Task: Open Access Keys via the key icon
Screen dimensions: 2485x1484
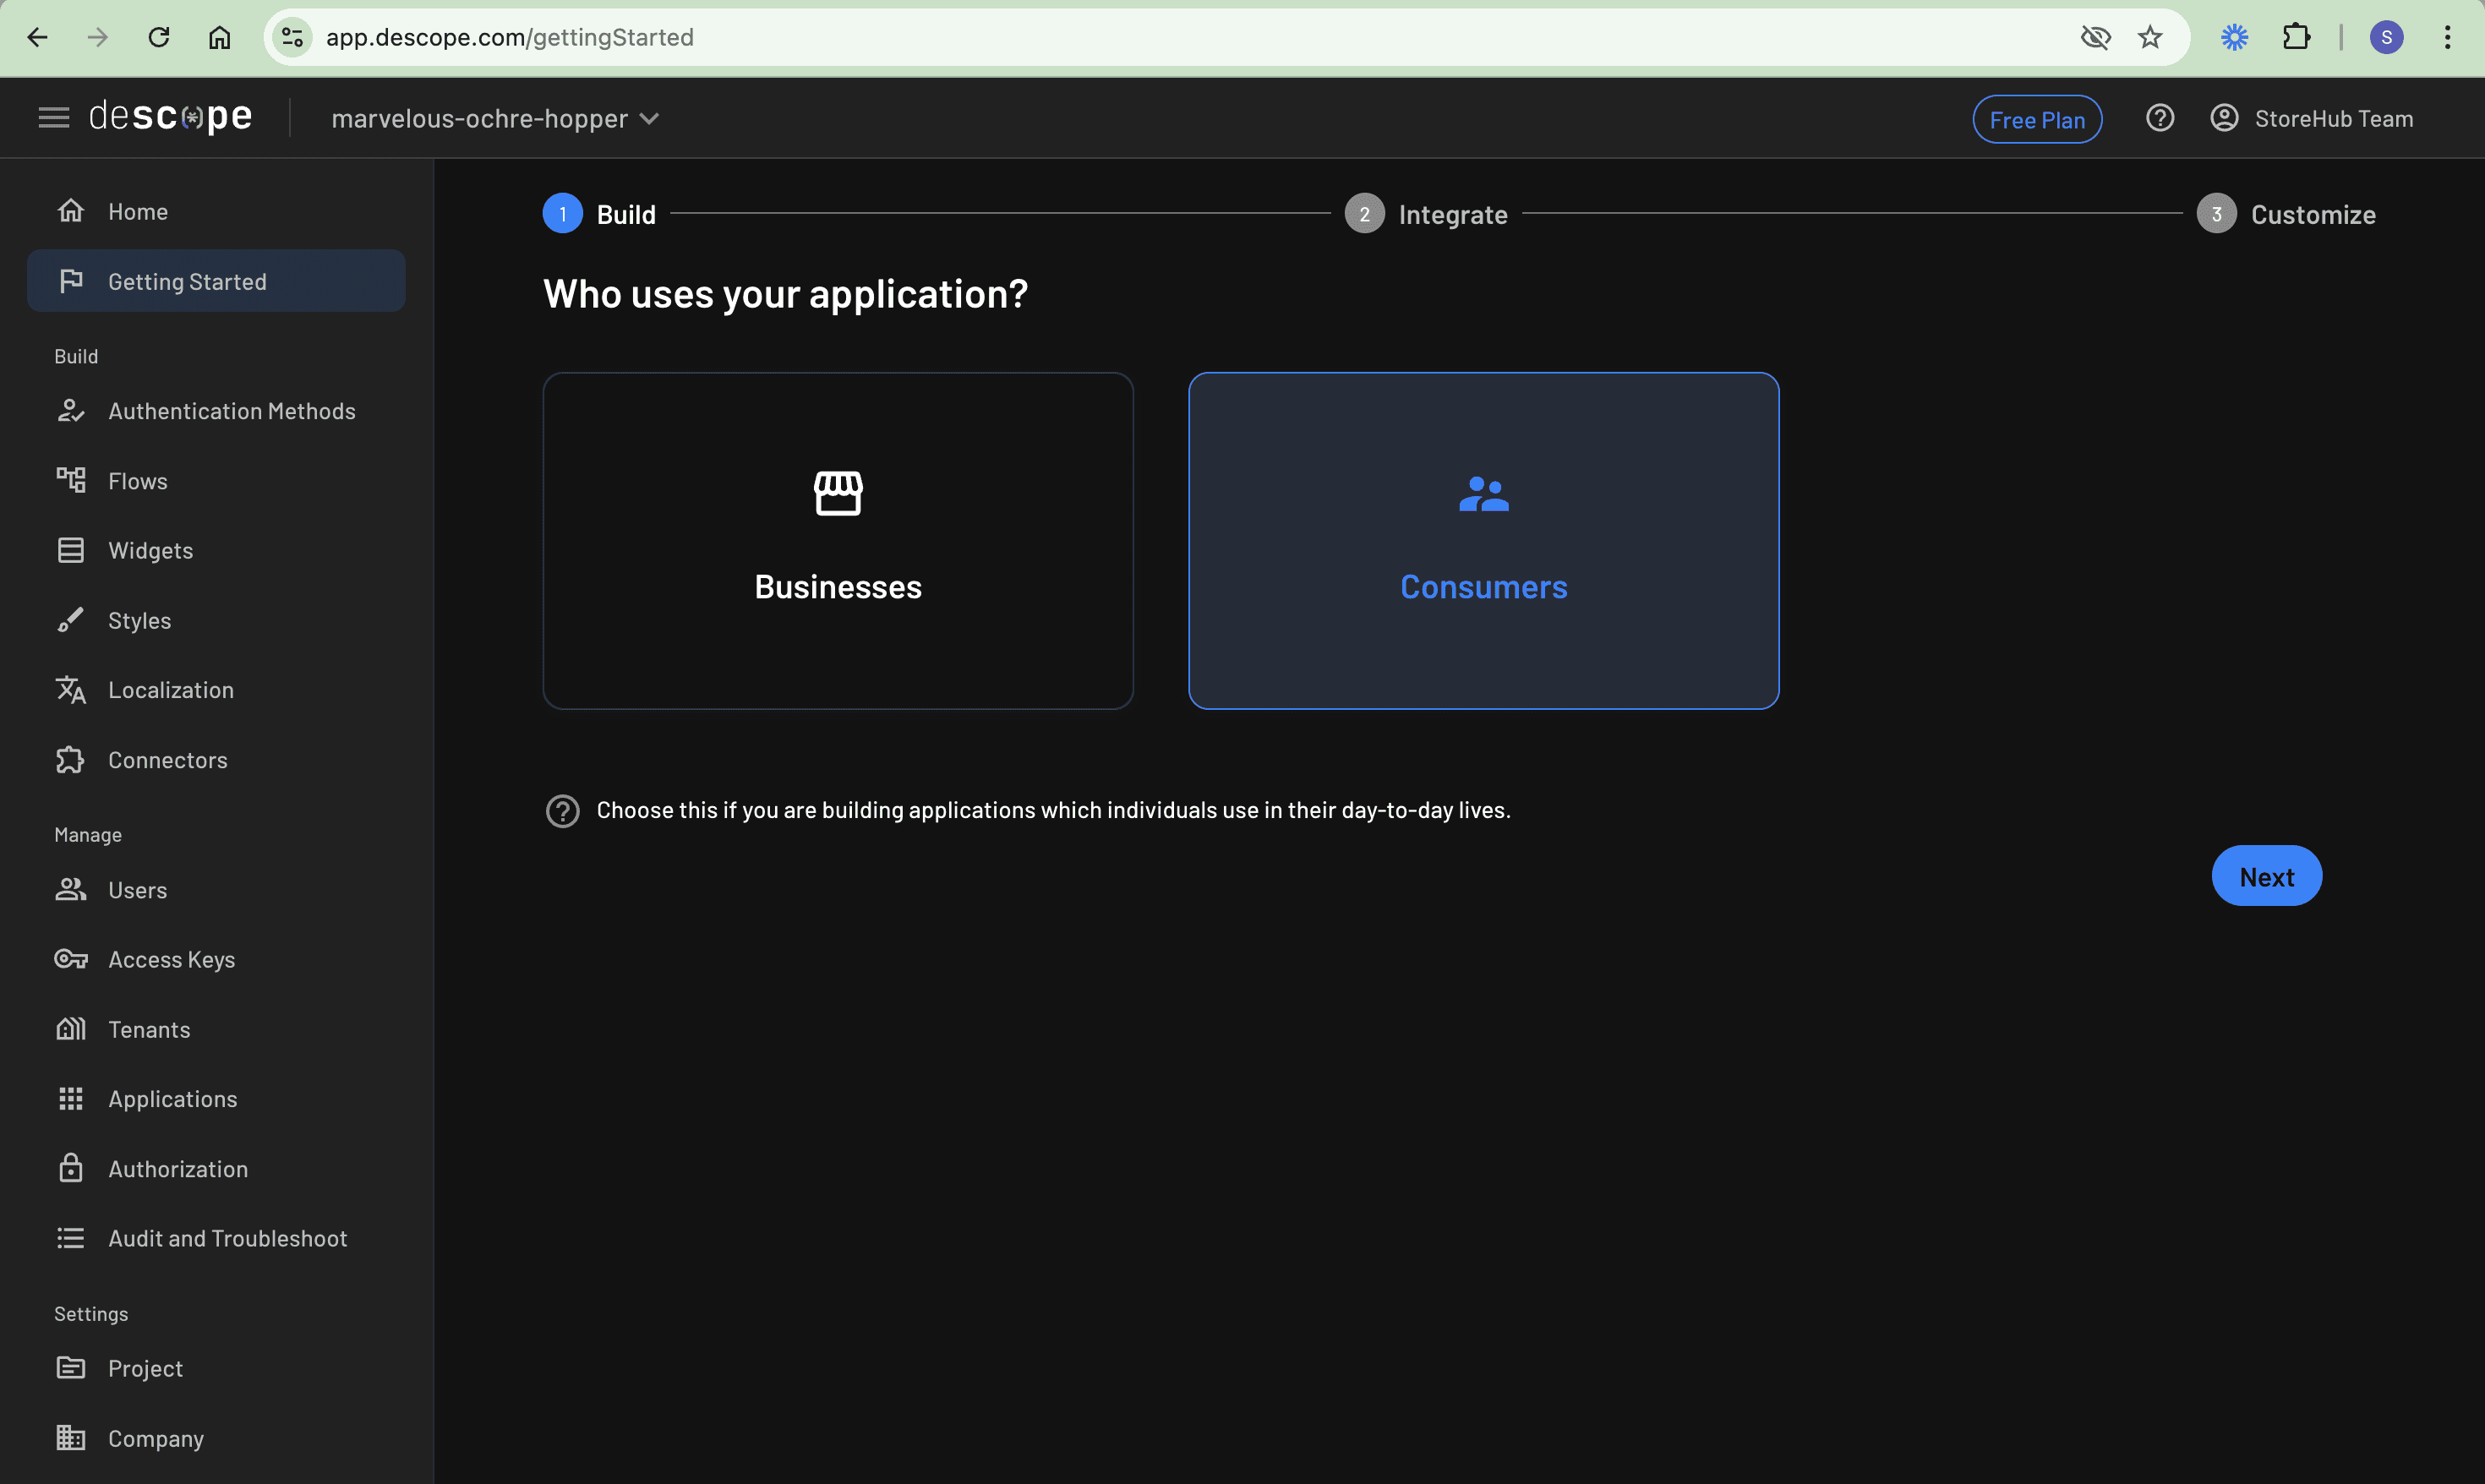Action: tap(70, 959)
